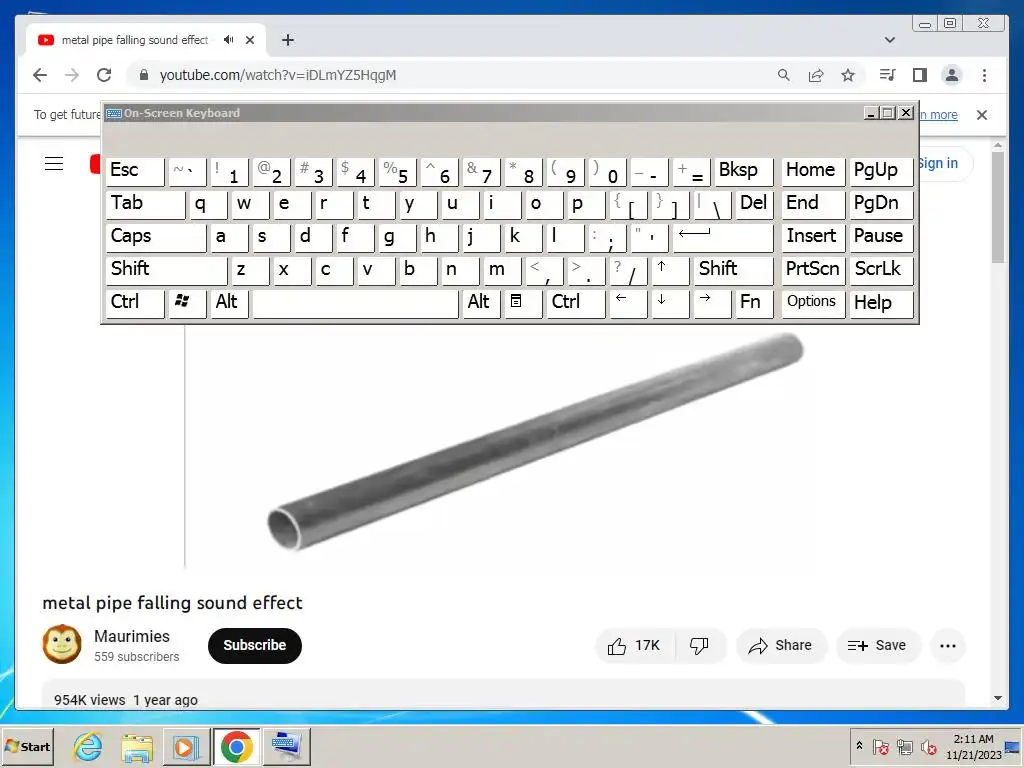Click the up arrow key
The width and height of the screenshot is (1024, 768).
tap(669, 270)
